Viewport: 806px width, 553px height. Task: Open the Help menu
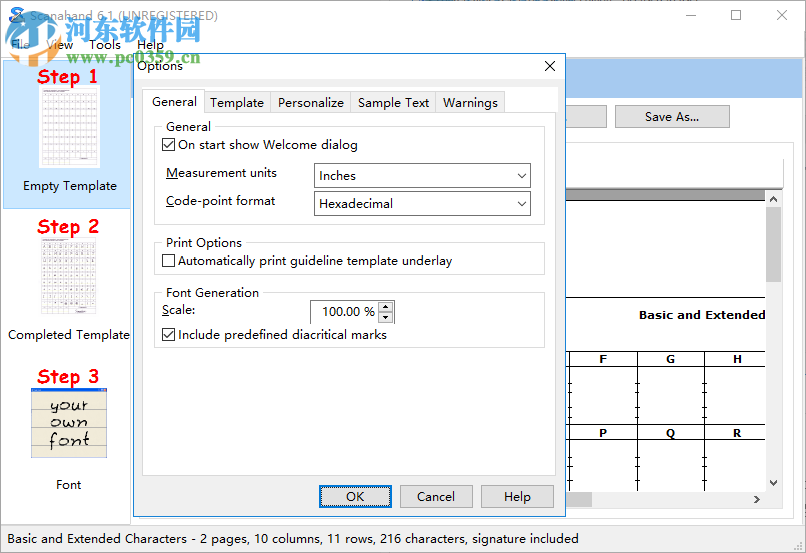coord(150,45)
